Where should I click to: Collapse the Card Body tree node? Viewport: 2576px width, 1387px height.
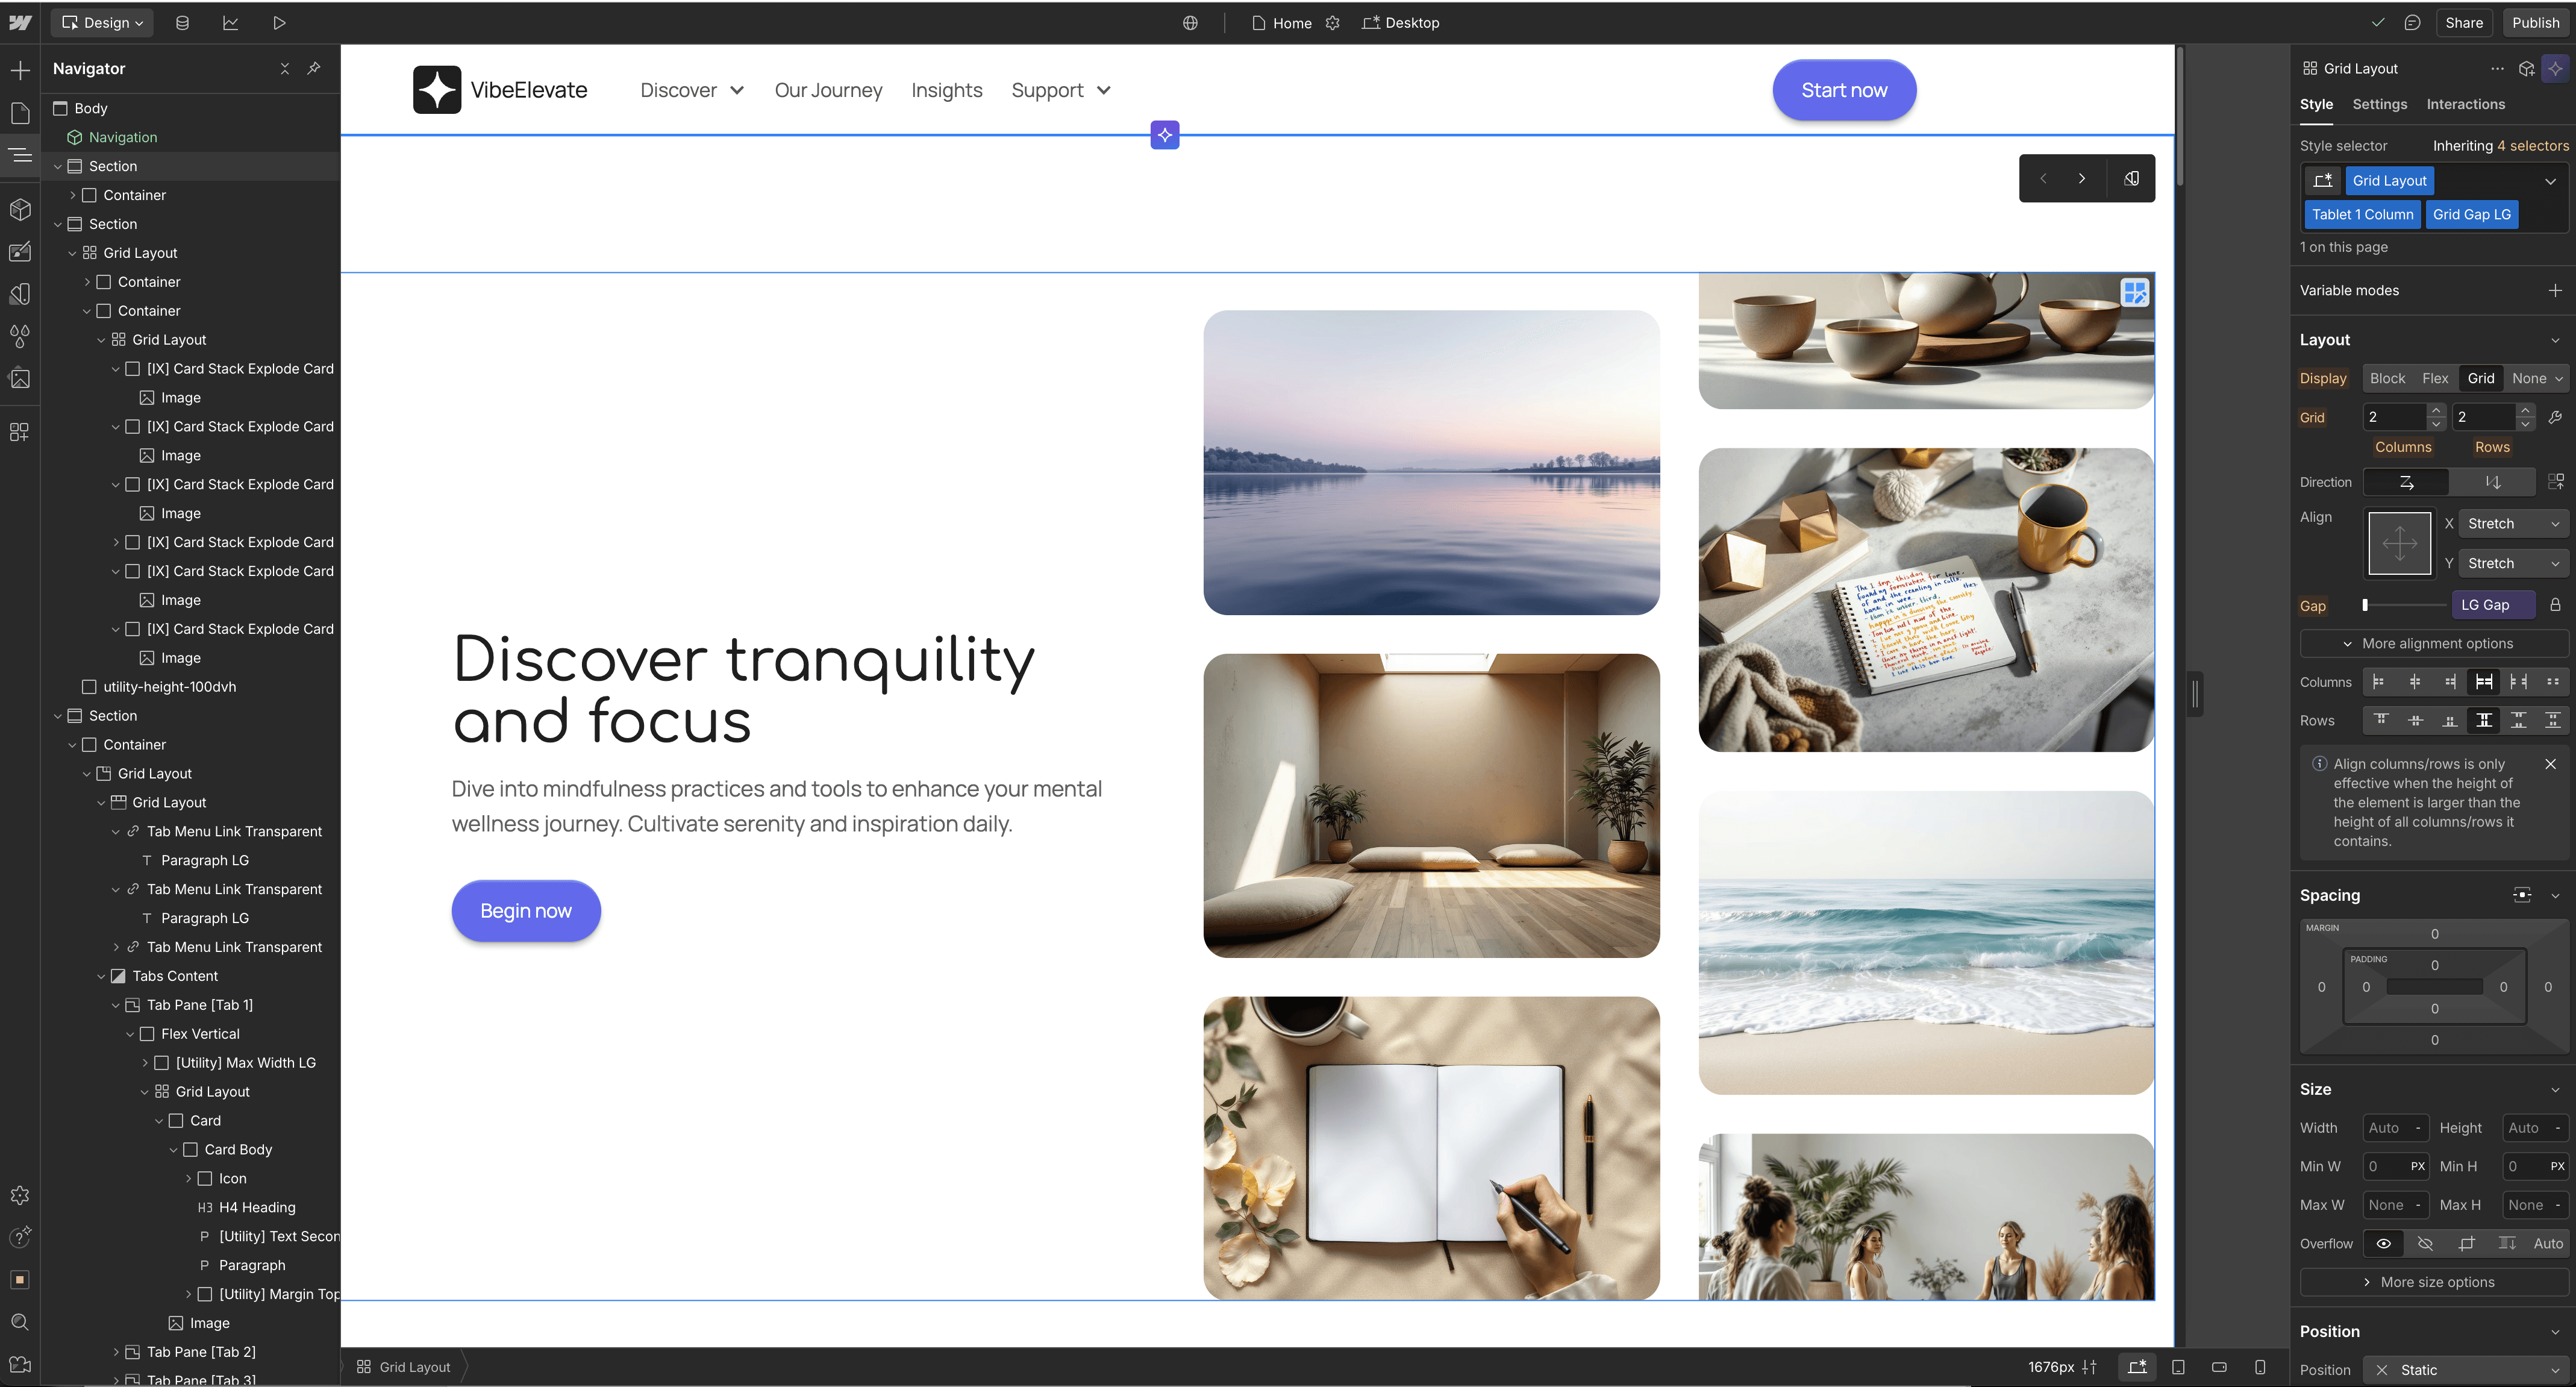coord(174,1150)
